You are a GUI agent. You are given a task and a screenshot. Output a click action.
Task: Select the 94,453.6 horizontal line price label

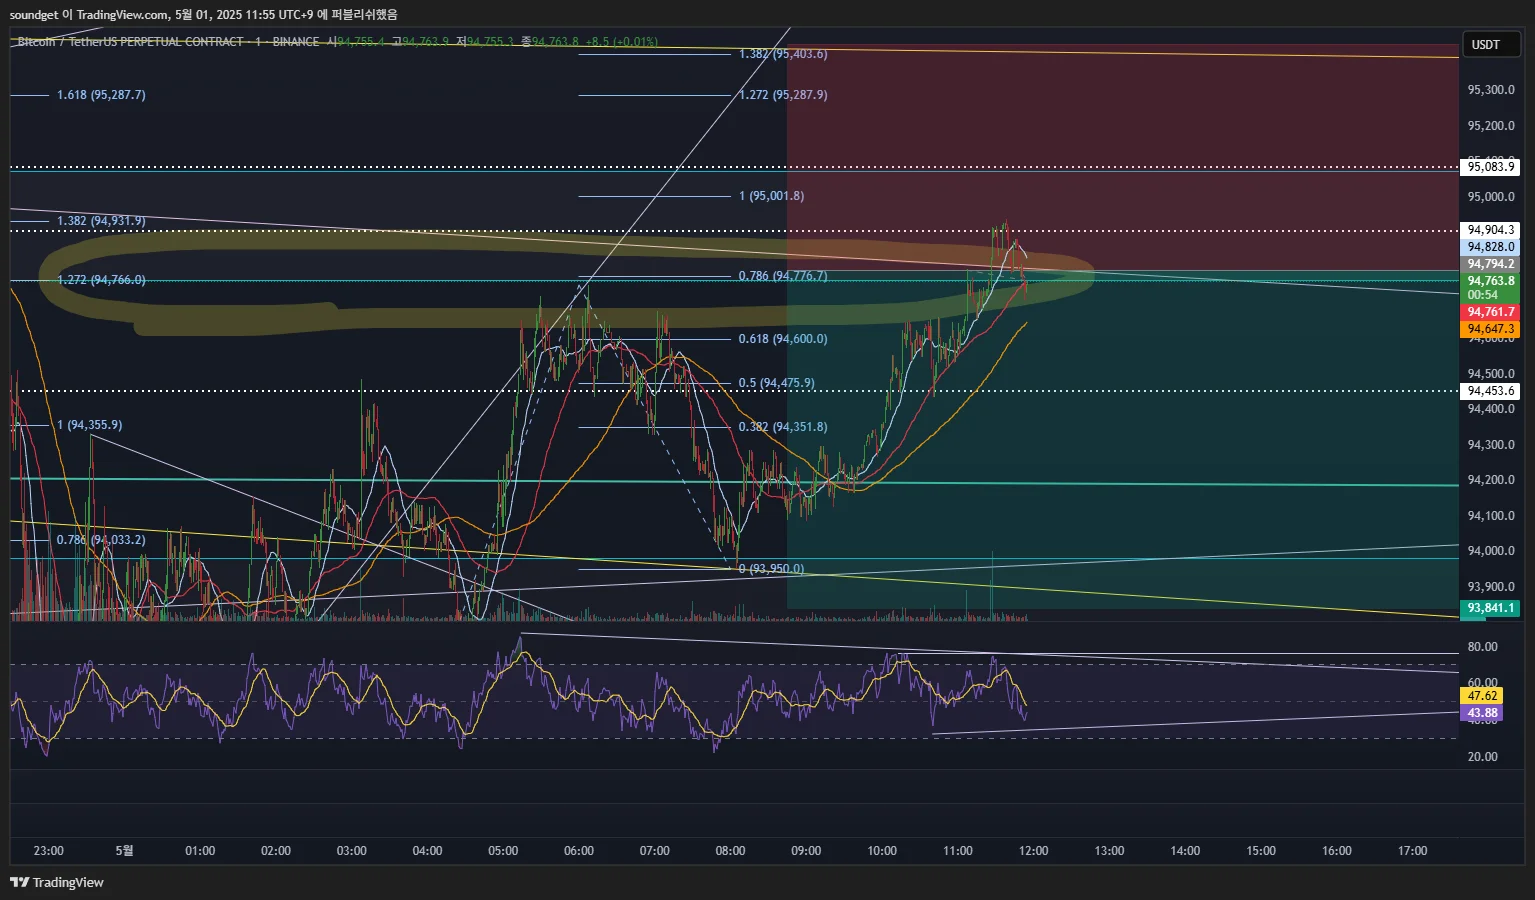pos(1490,391)
